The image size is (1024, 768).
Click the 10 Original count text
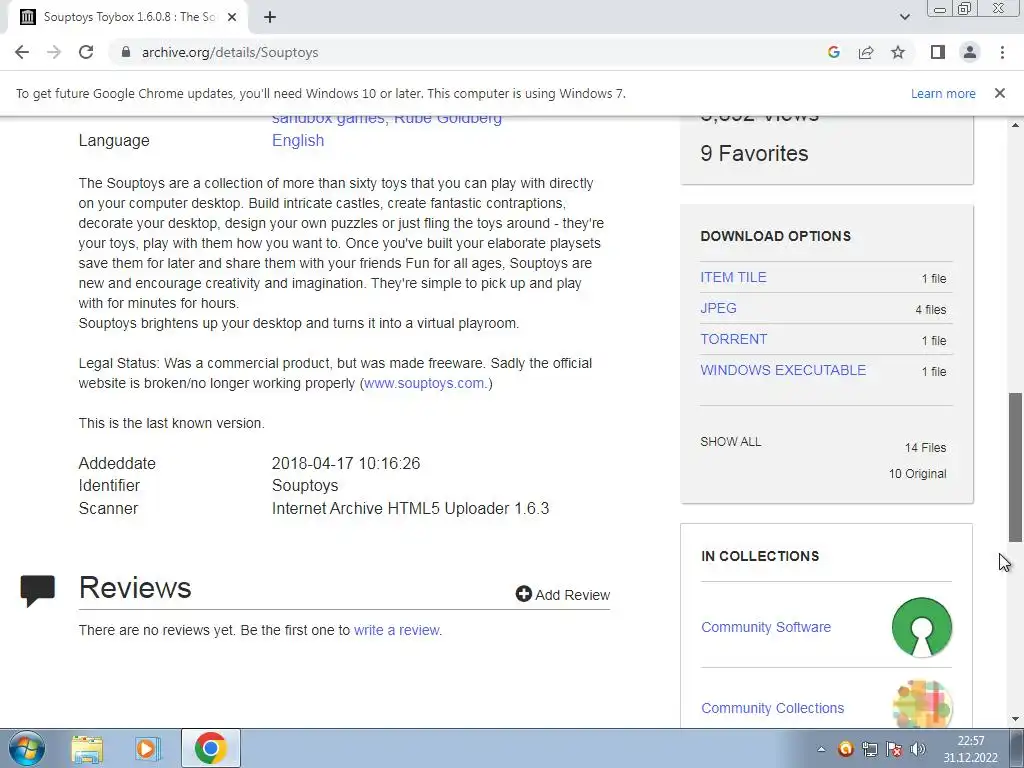pyautogui.click(x=918, y=473)
